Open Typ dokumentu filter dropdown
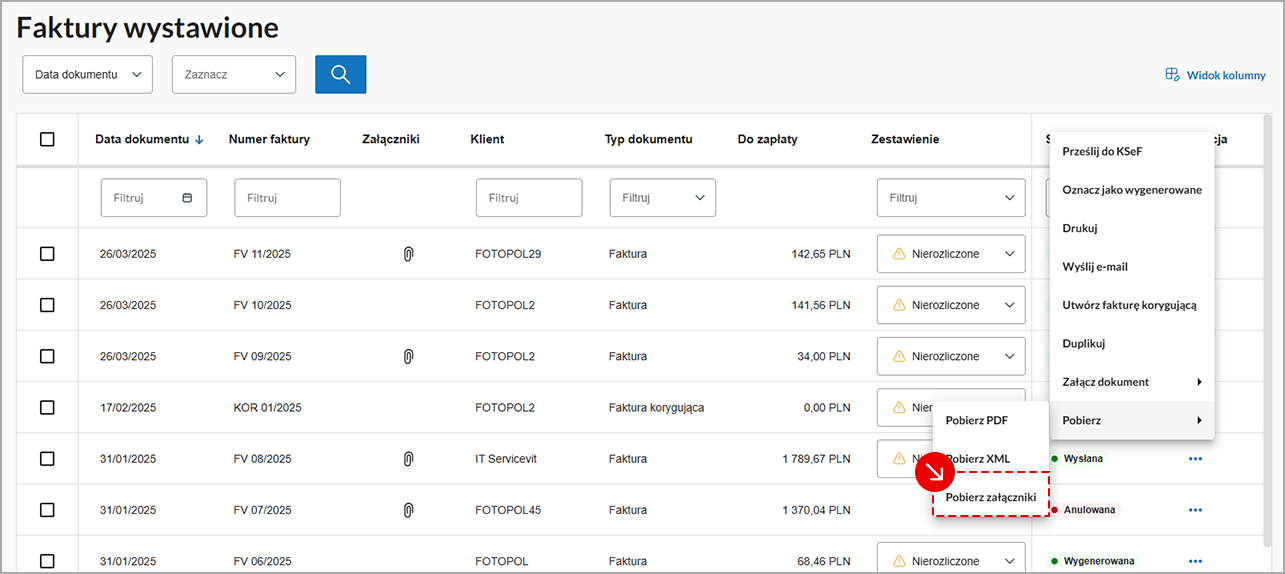This screenshot has height=574, width=1285. click(x=662, y=198)
